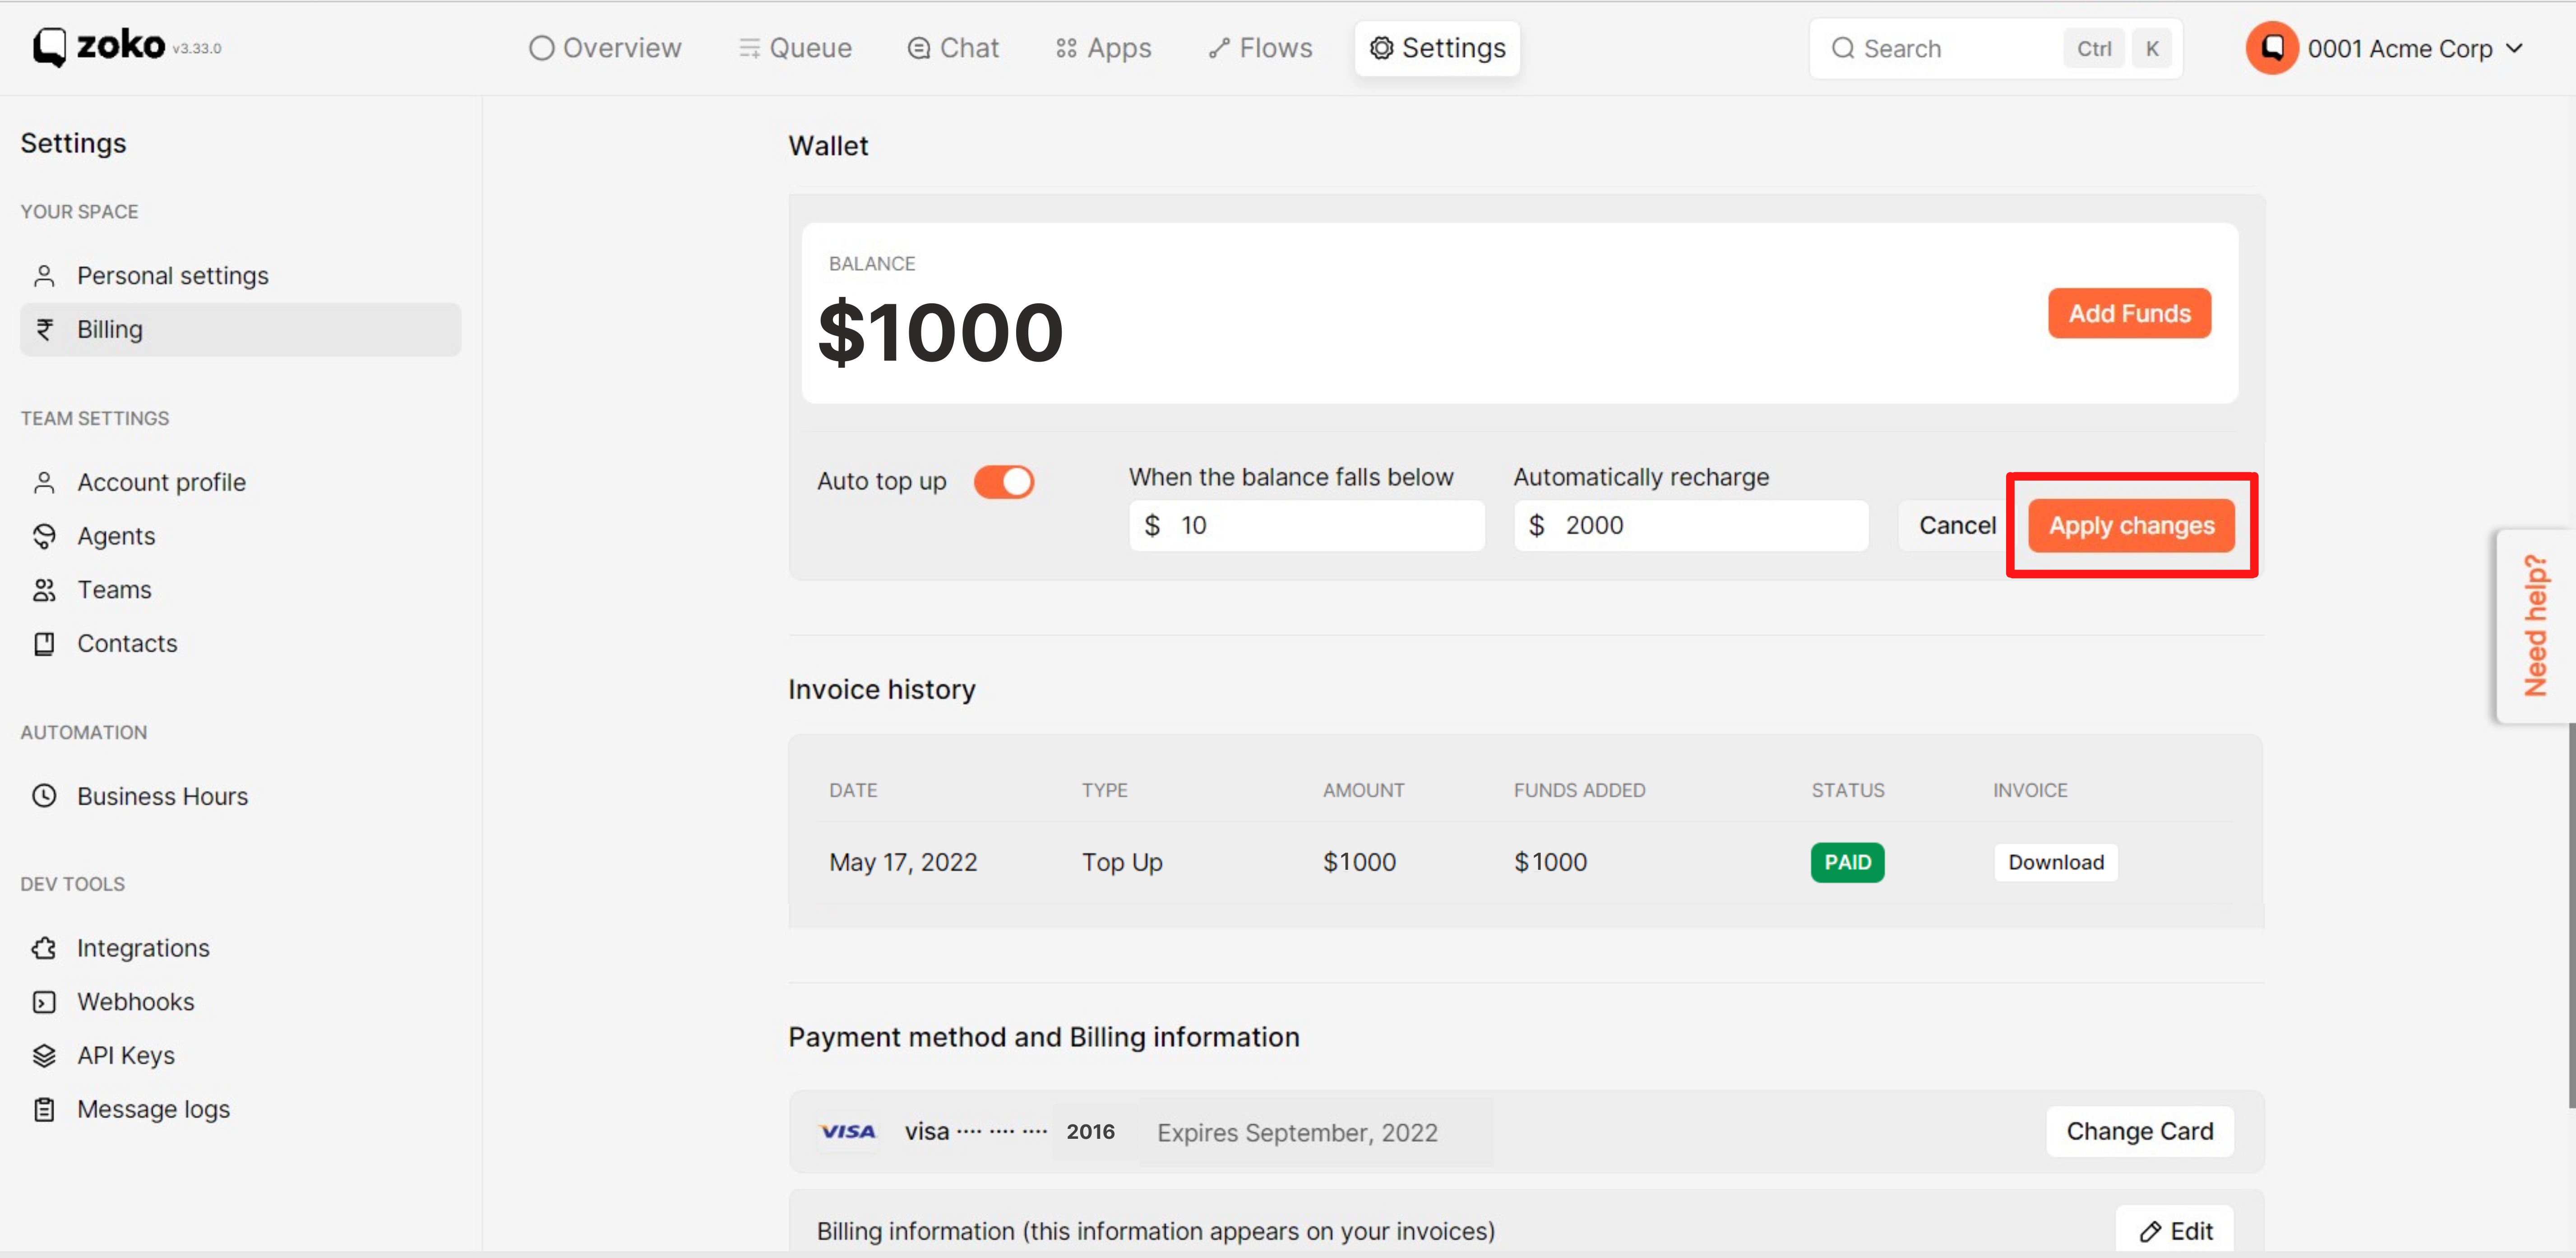Click the Visa card logo
This screenshot has height=1258, width=2576.
pos(847,1131)
